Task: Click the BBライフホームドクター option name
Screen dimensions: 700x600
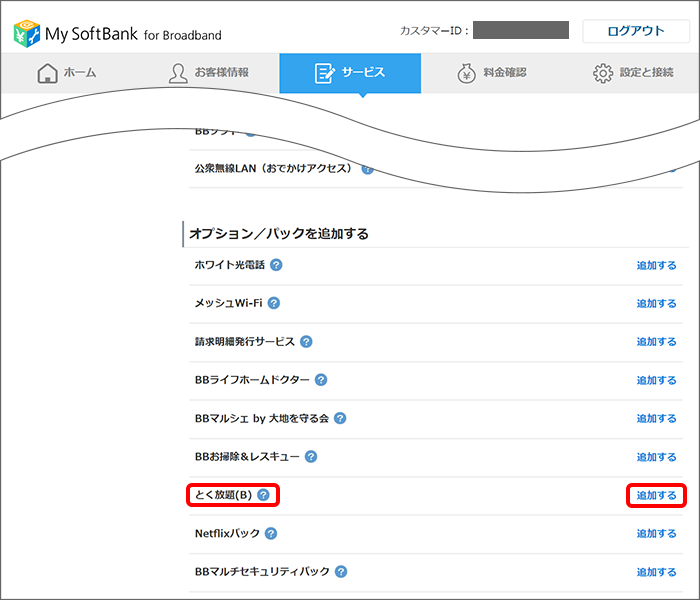Action: [x=252, y=380]
